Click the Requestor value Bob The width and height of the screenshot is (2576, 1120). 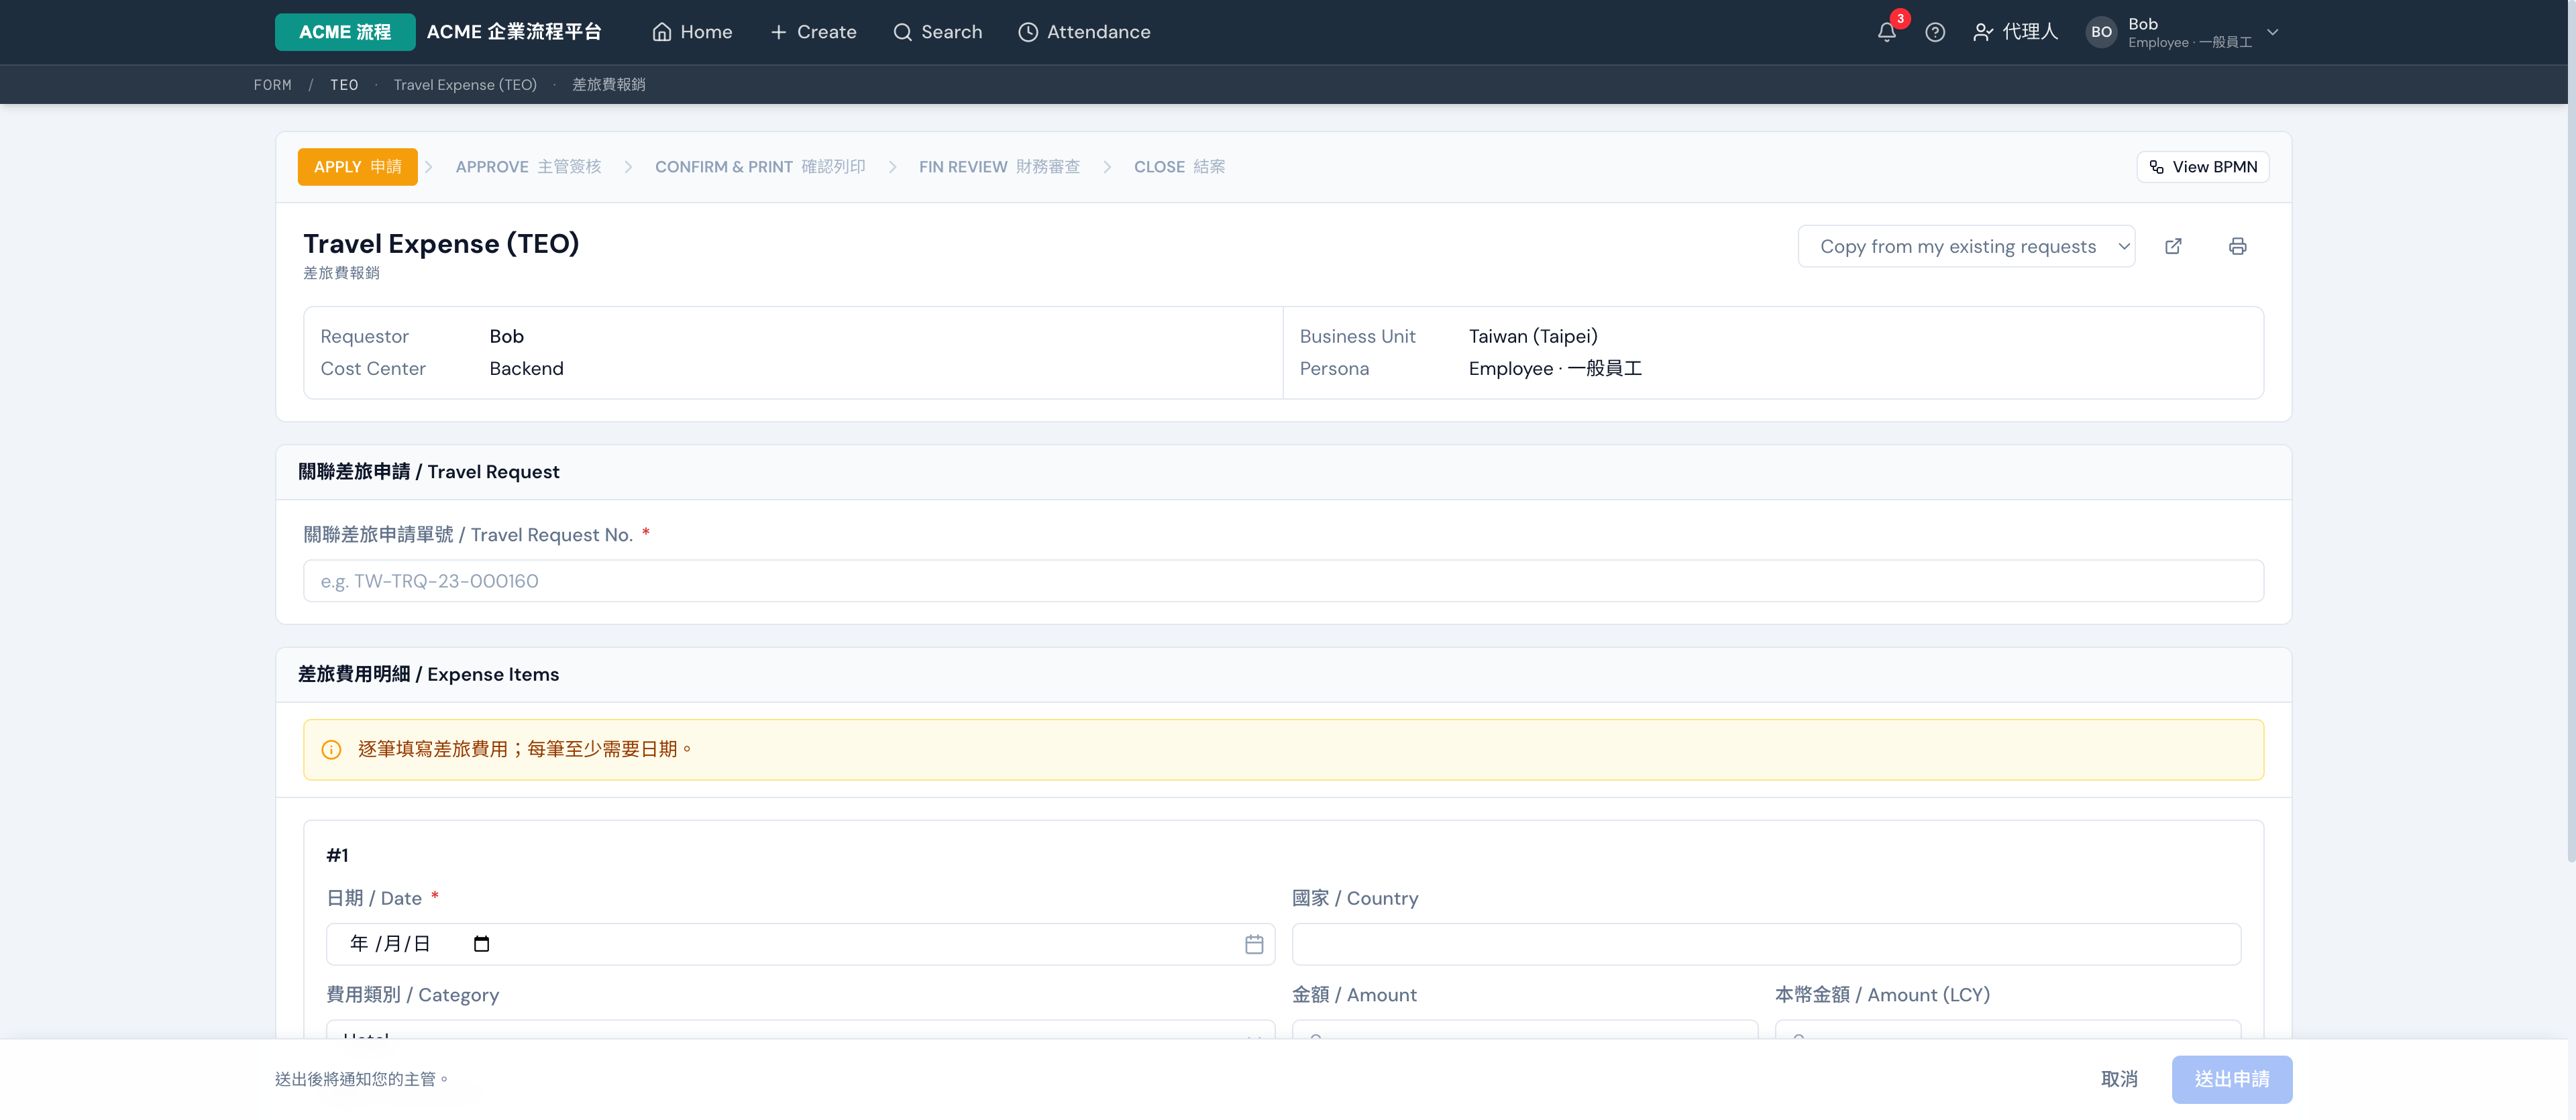coord(506,337)
